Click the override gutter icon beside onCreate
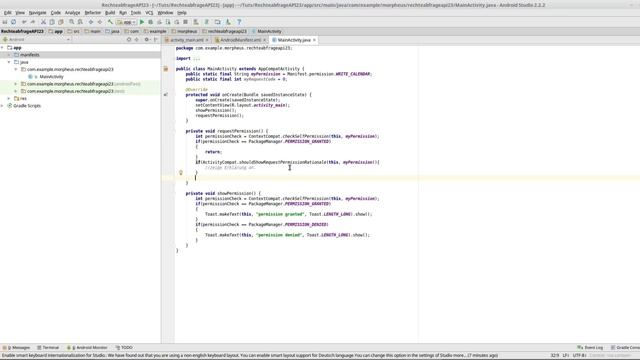Screen dimensions: 640x360 coord(166,95)
